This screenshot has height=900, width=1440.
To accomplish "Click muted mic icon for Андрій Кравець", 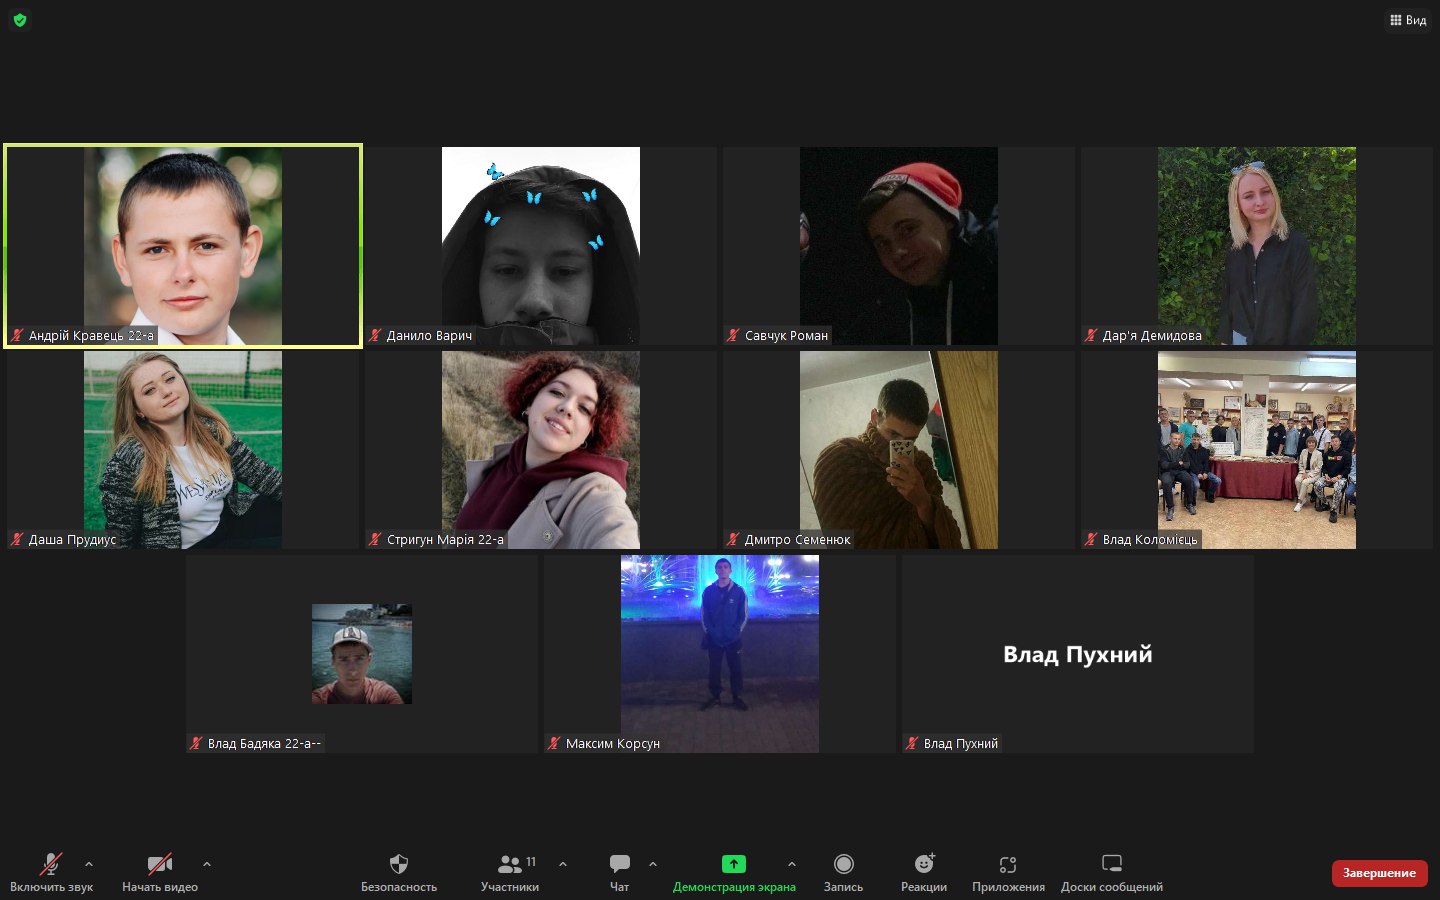I will coord(17,336).
